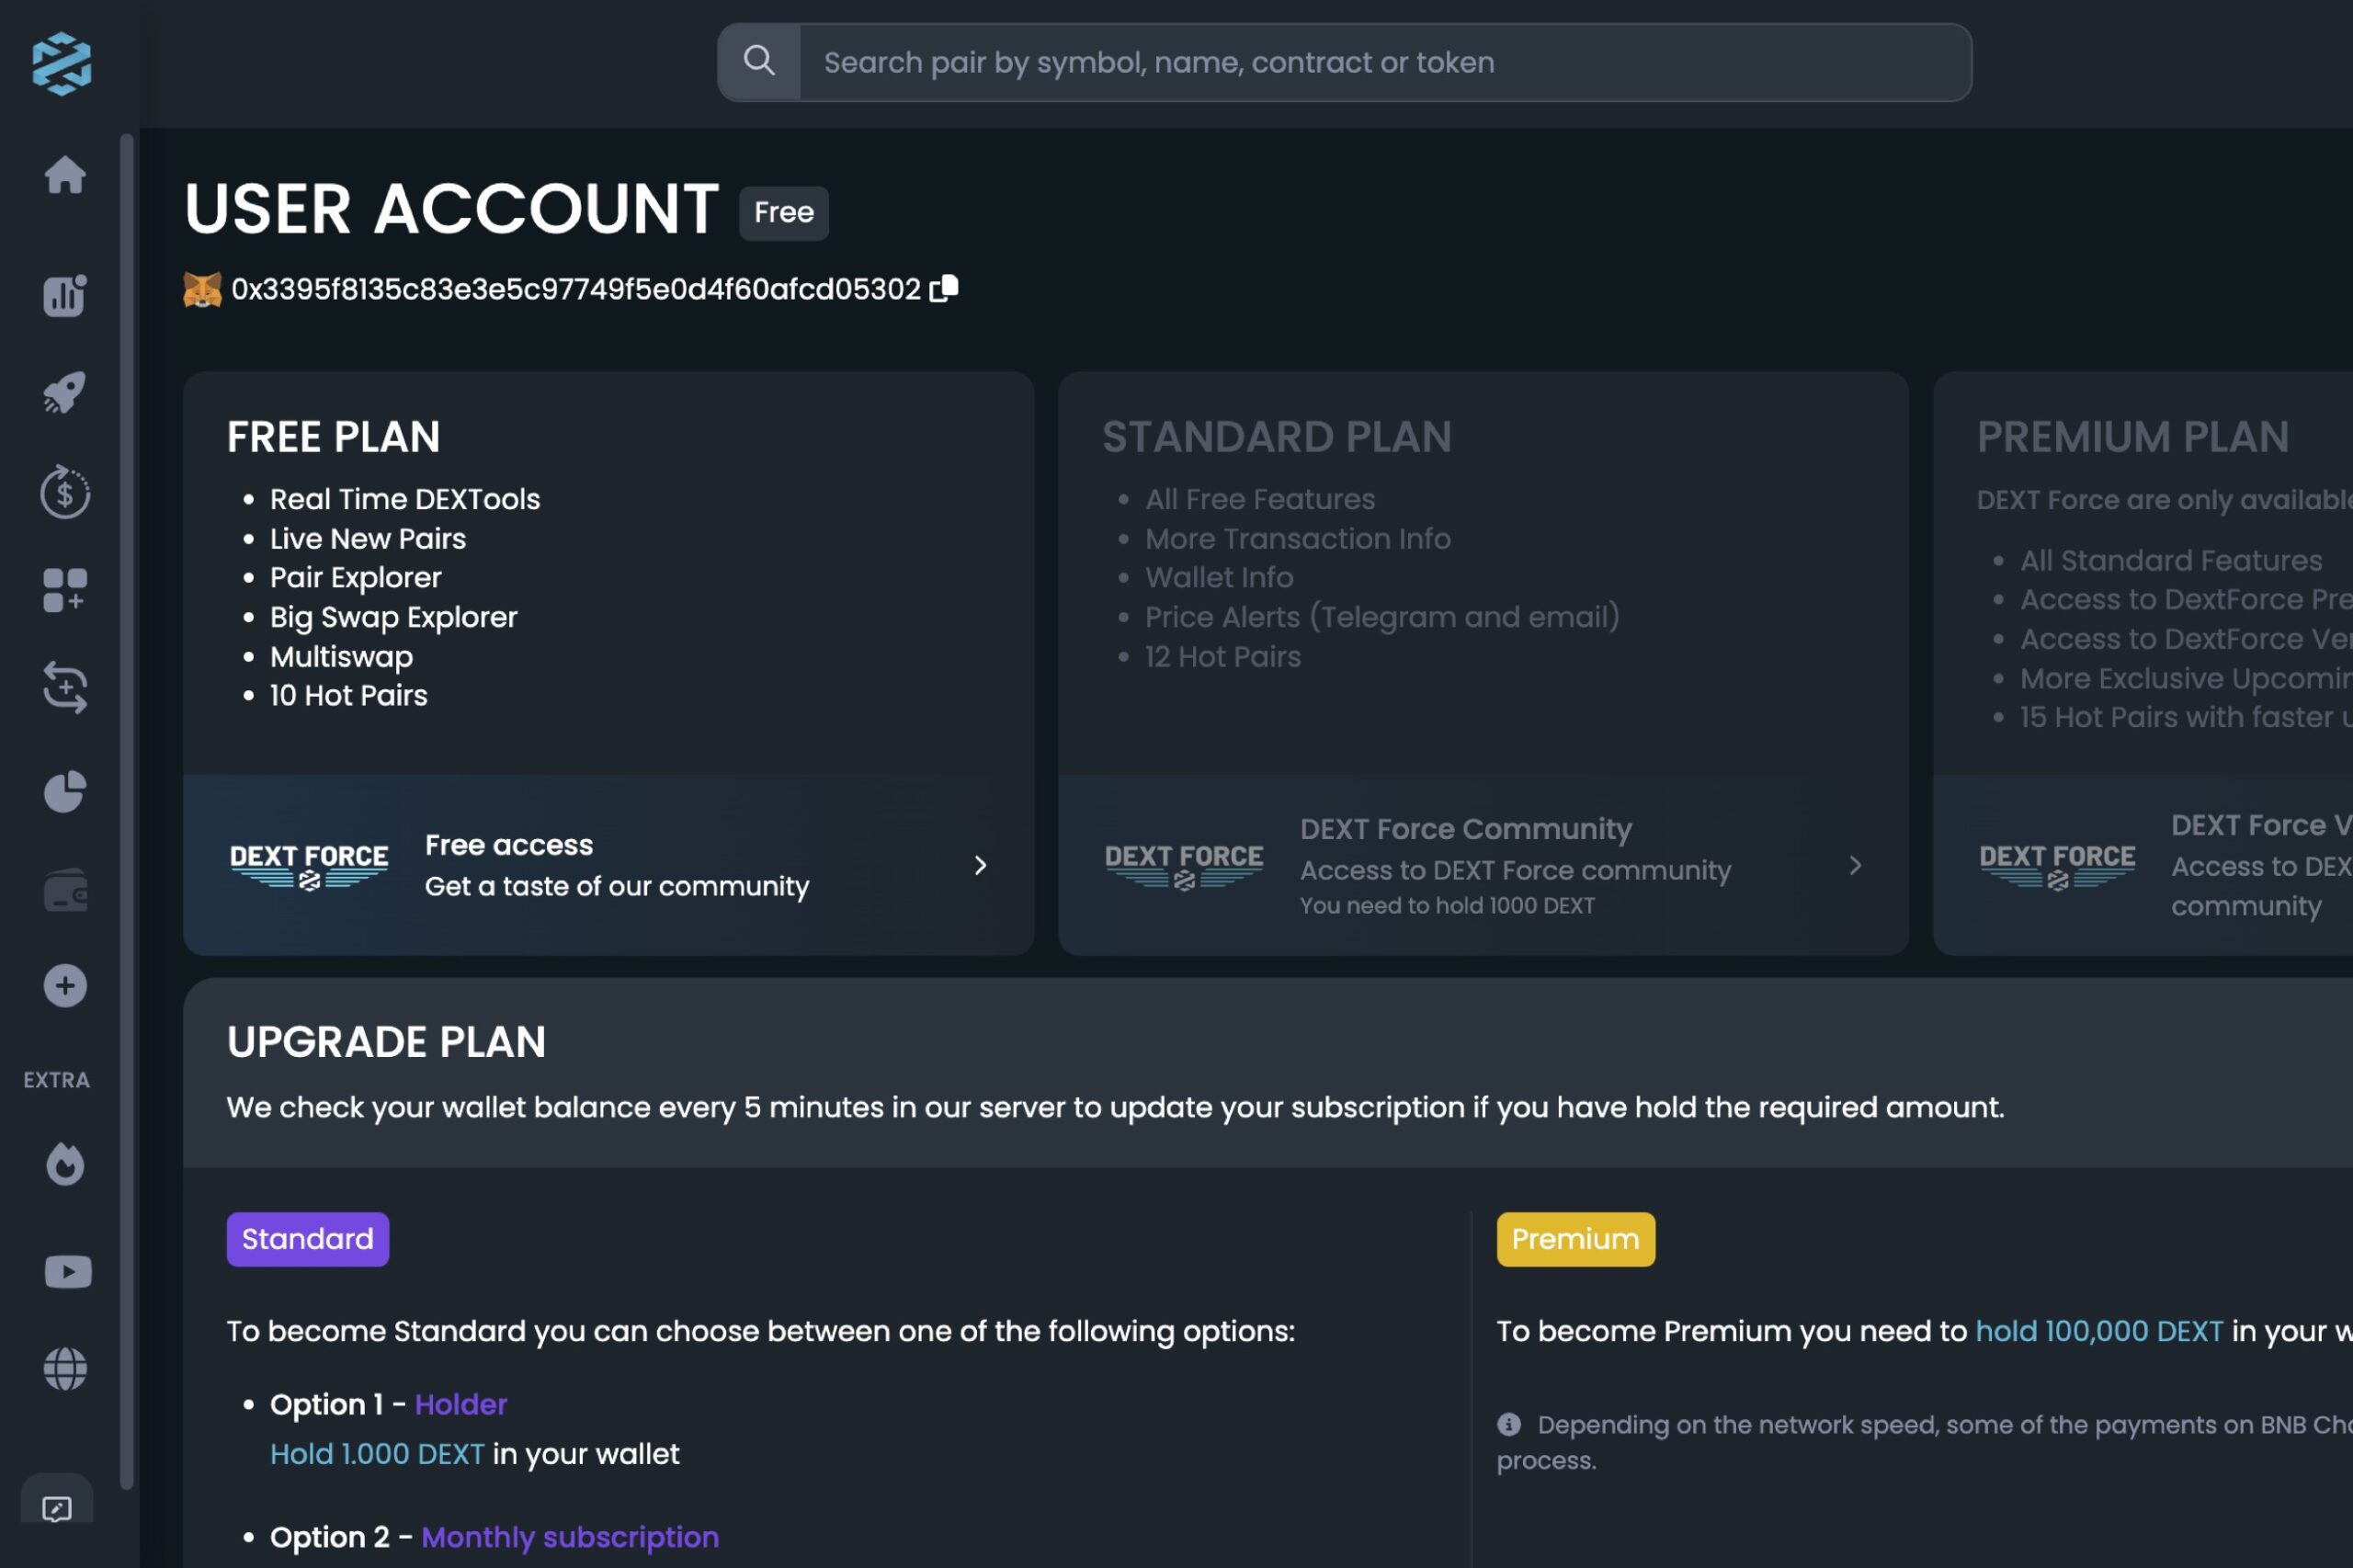Open the Home sidebar icon

[x=65, y=175]
